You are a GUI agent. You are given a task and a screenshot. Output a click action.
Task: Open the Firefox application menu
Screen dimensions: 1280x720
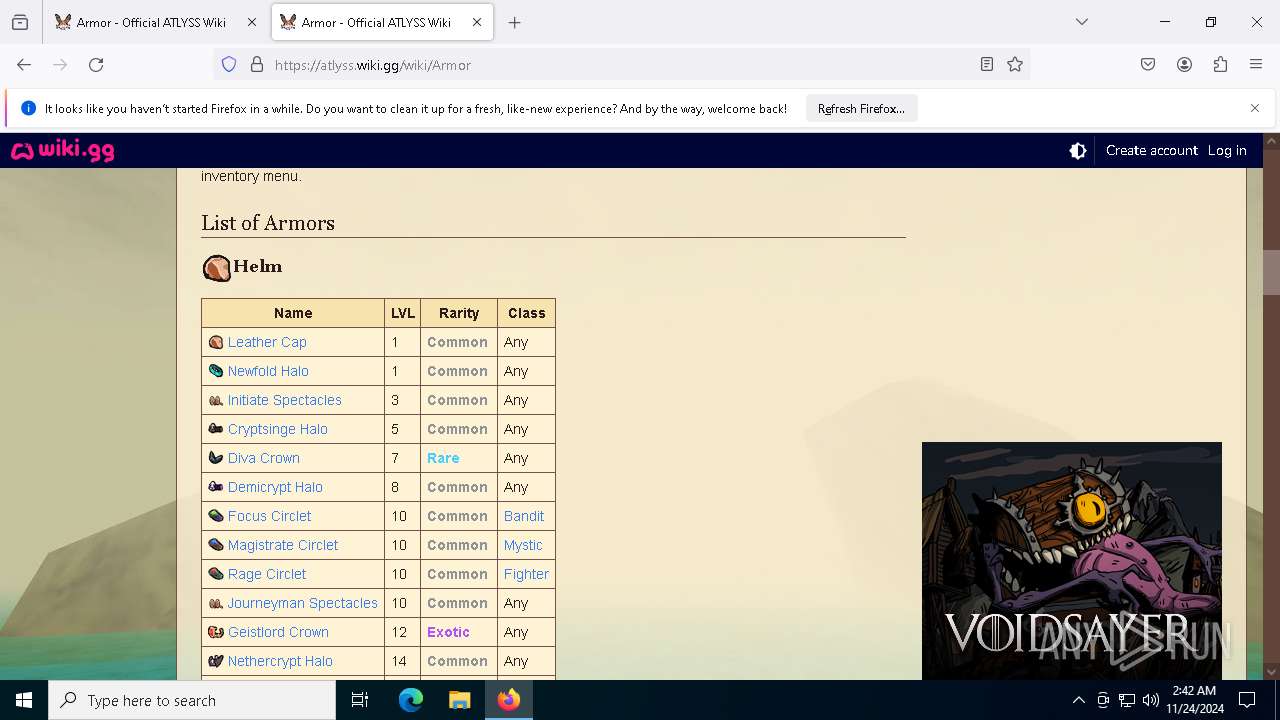1256,65
